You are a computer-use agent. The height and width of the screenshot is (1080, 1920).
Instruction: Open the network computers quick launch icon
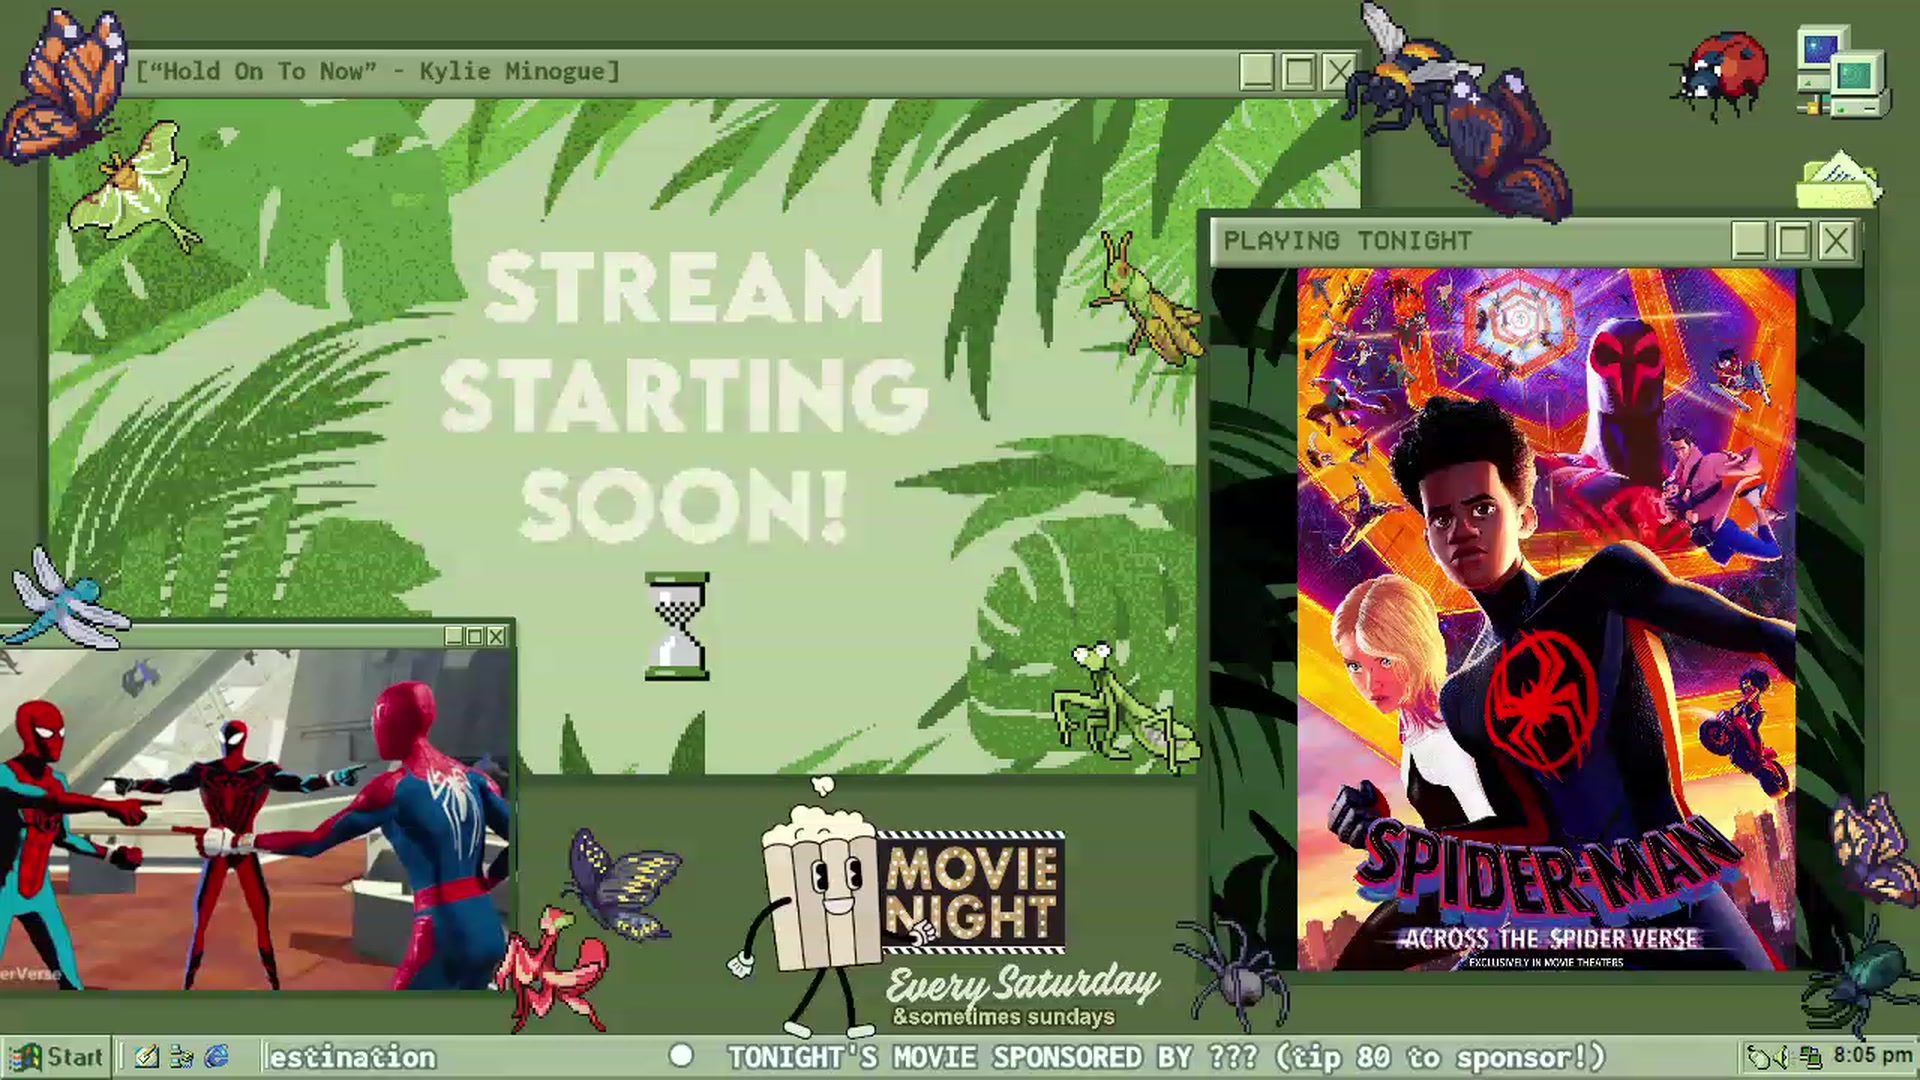coord(182,1057)
